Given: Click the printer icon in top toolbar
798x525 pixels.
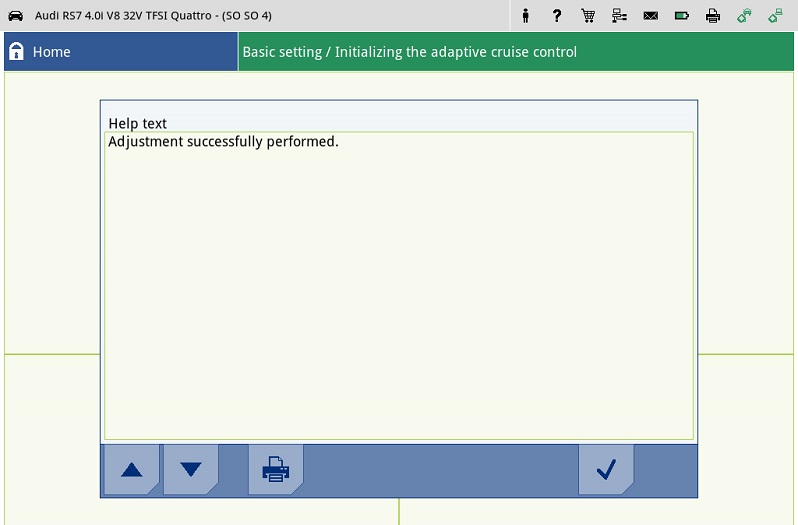Looking at the screenshot, I should tap(712, 16).
